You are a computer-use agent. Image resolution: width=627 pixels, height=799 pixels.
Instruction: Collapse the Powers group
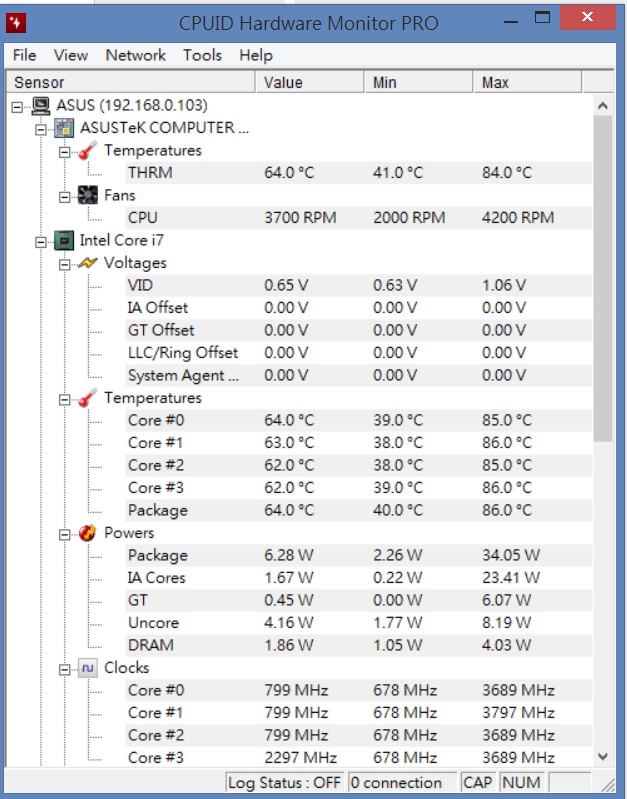(x=64, y=535)
